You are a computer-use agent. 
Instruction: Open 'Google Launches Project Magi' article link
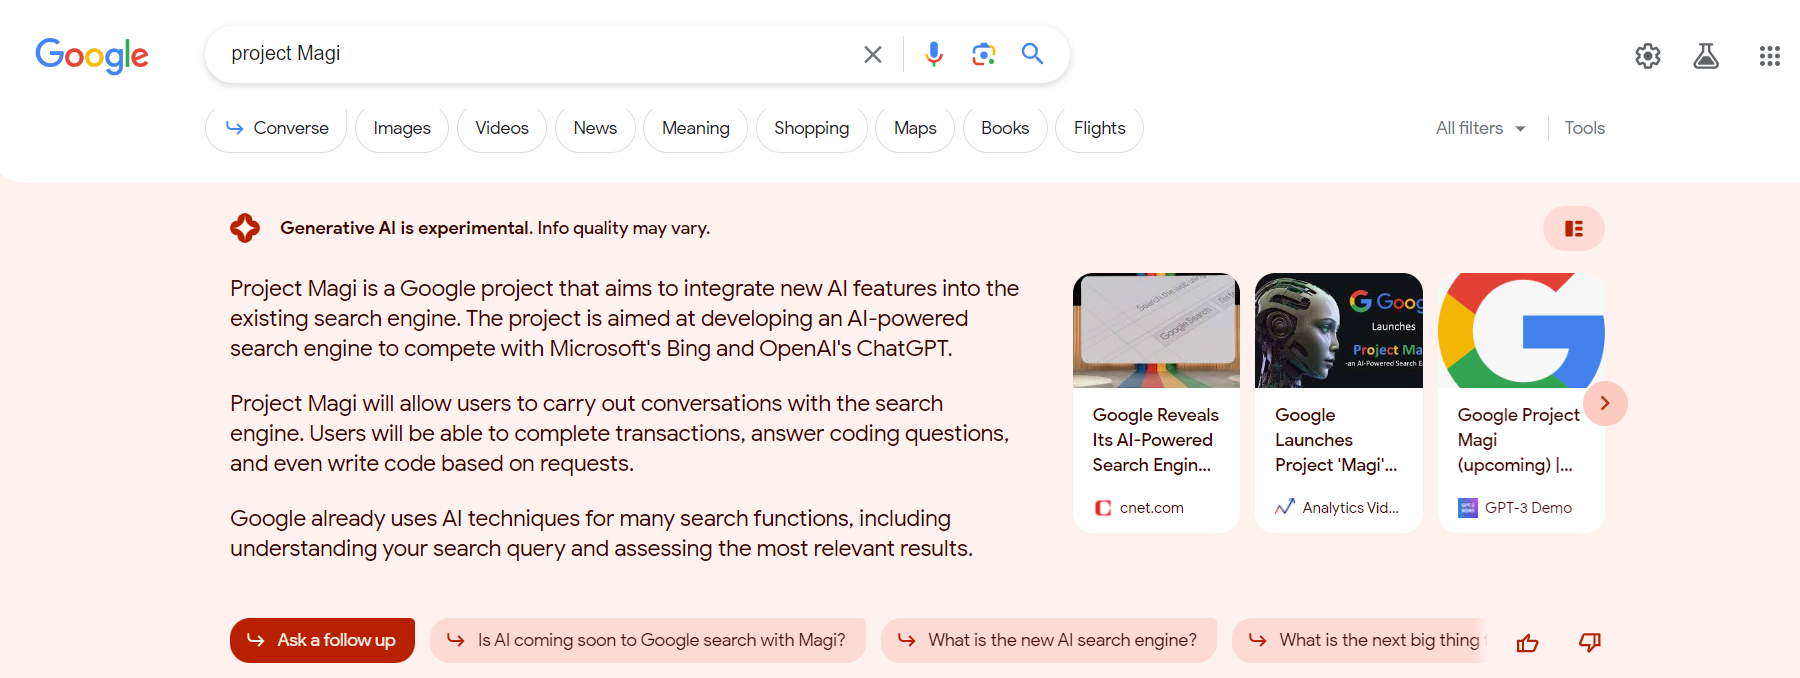pyautogui.click(x=1336, y=440)
